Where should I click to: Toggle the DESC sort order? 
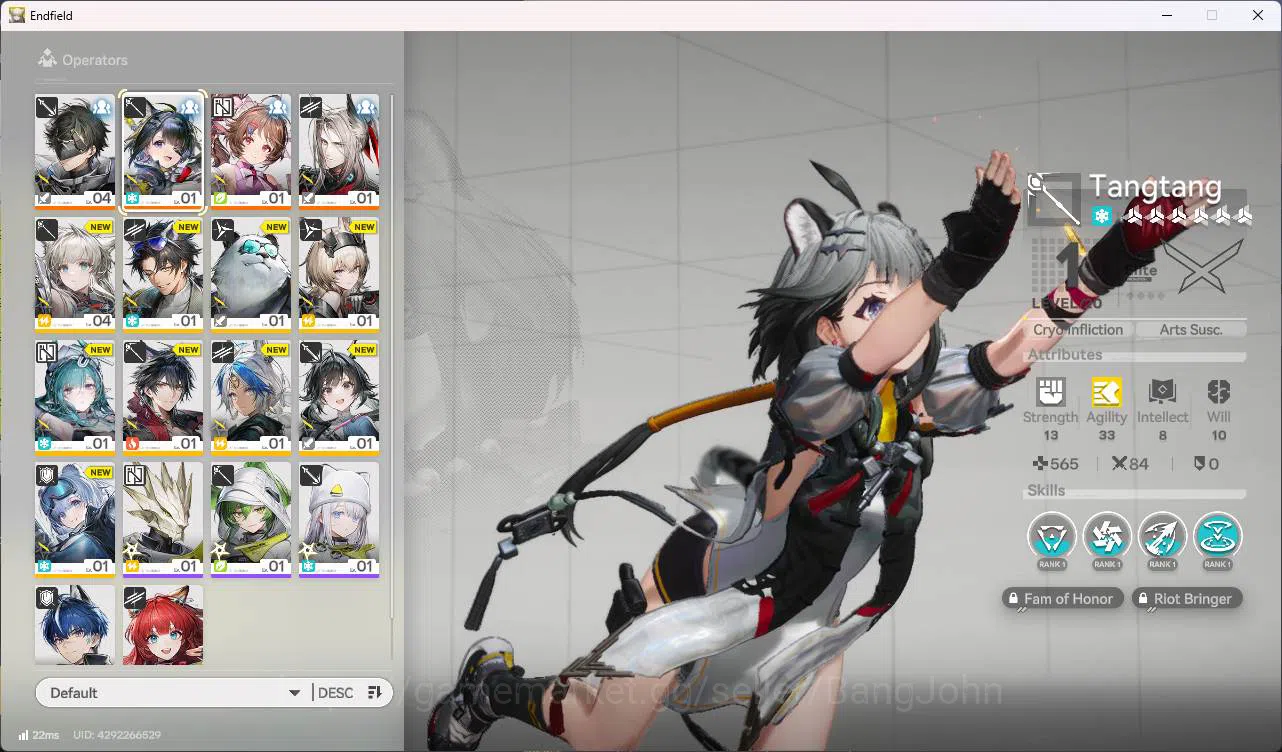click(349, 693)
